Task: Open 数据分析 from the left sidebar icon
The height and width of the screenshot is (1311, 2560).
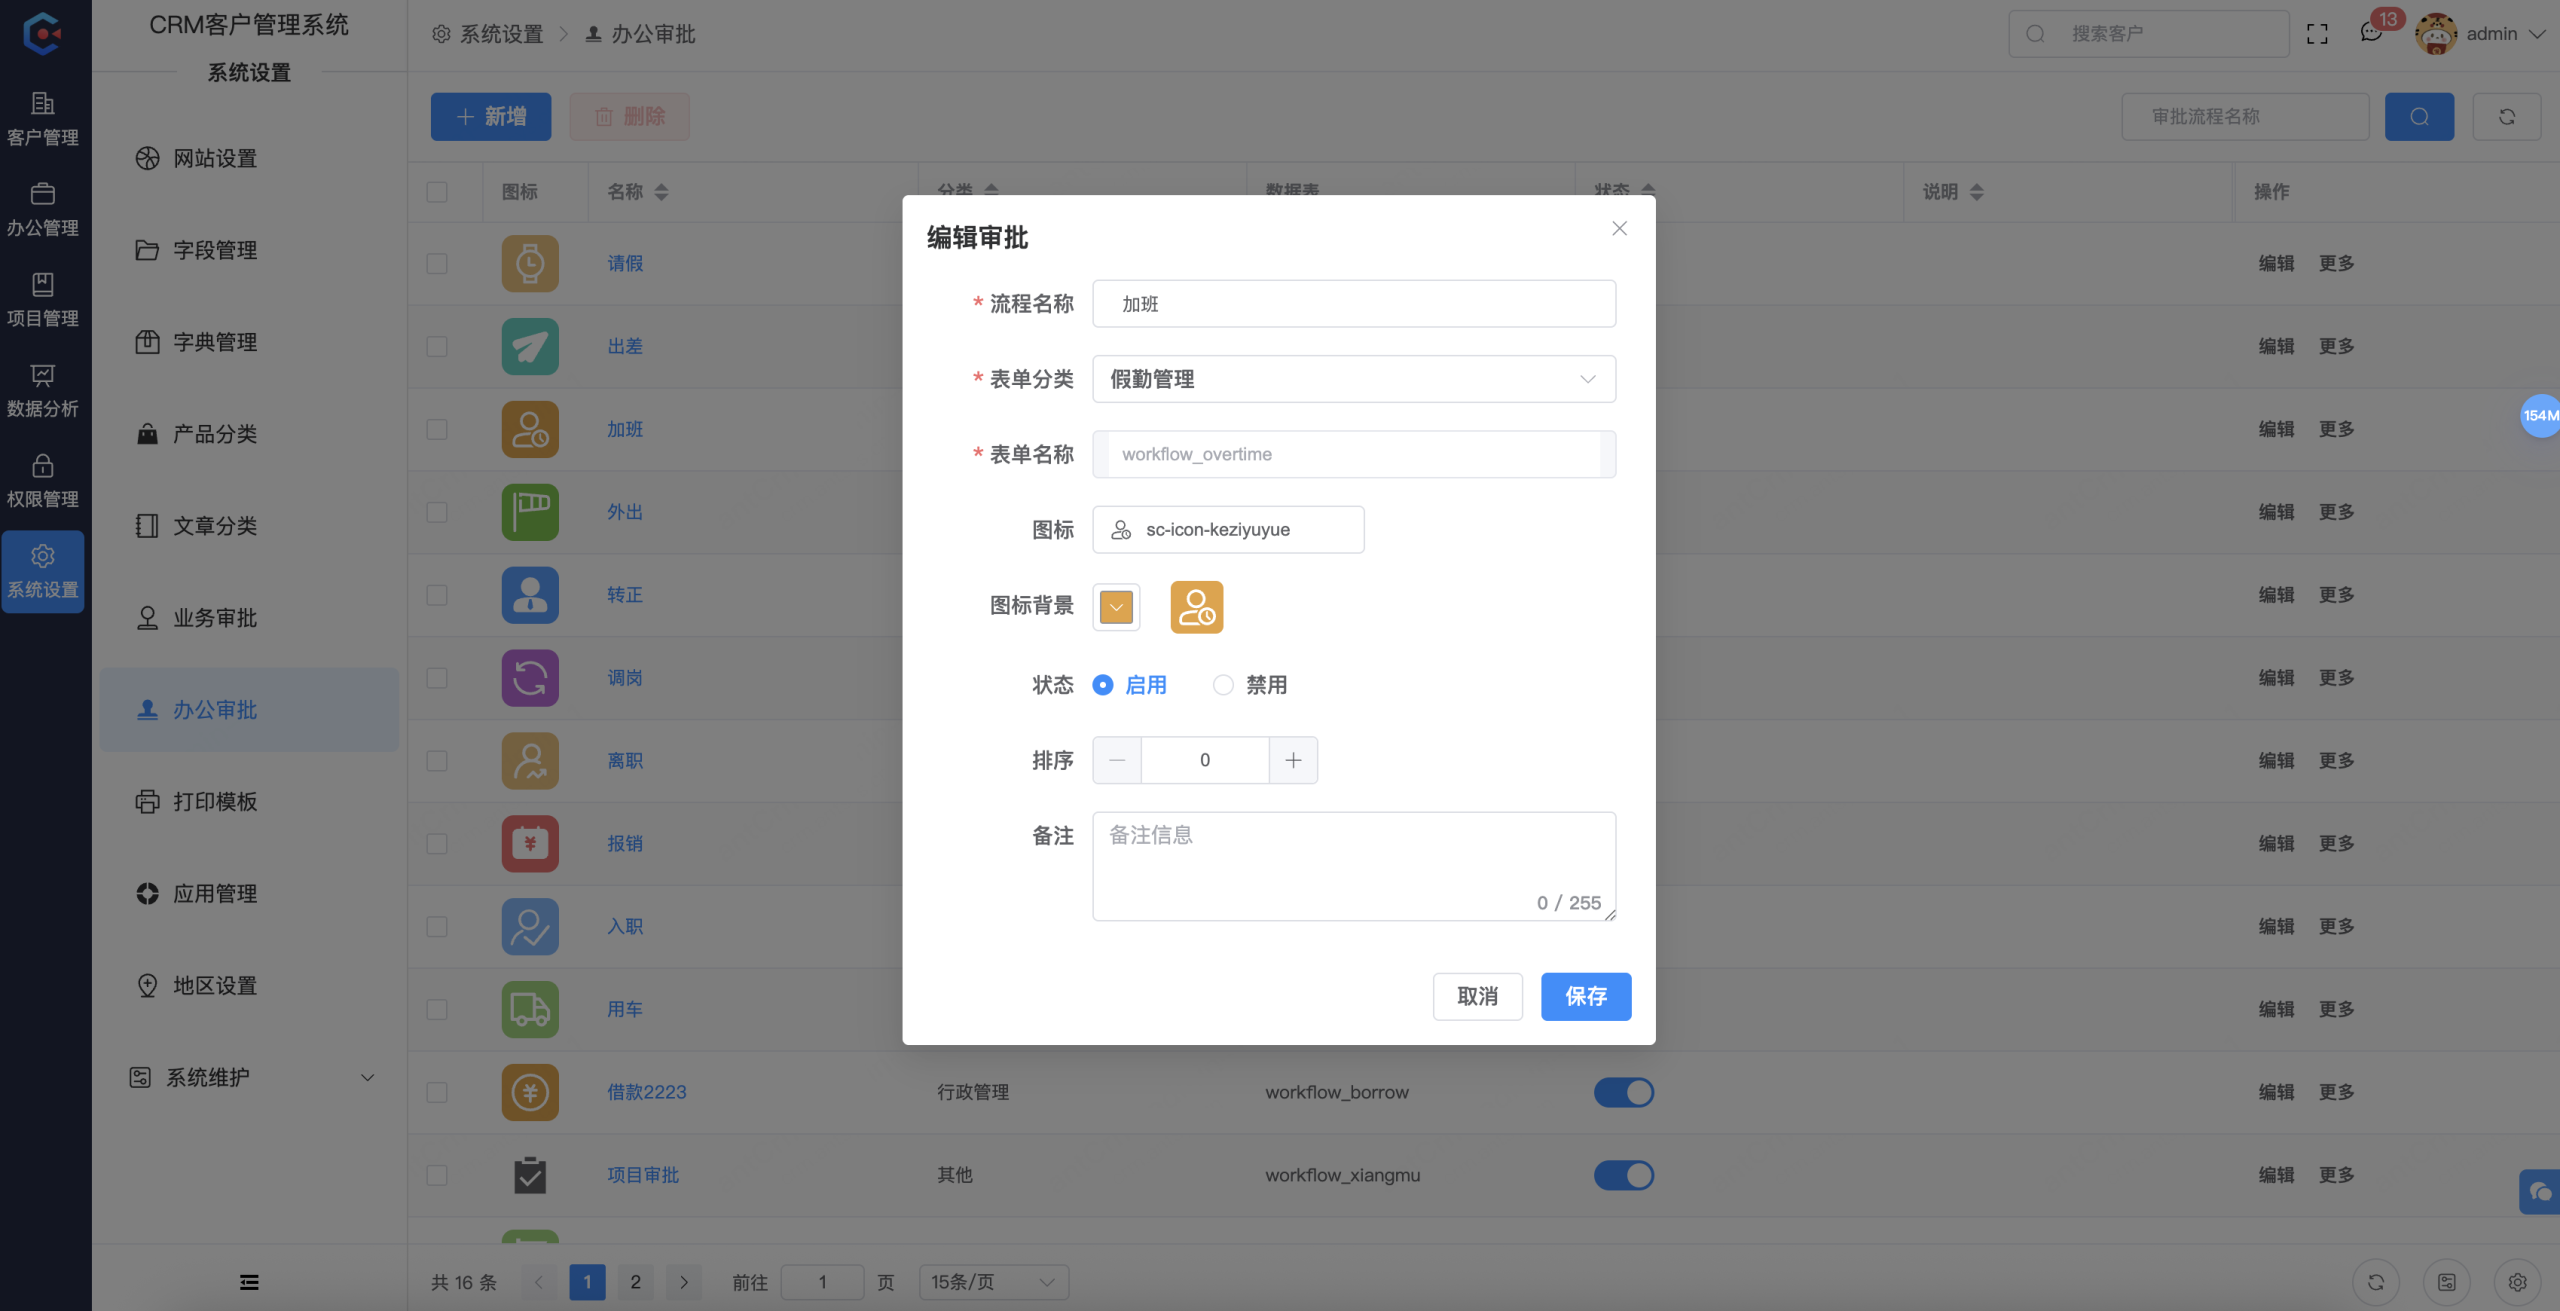Action: (x=42, y=390)
